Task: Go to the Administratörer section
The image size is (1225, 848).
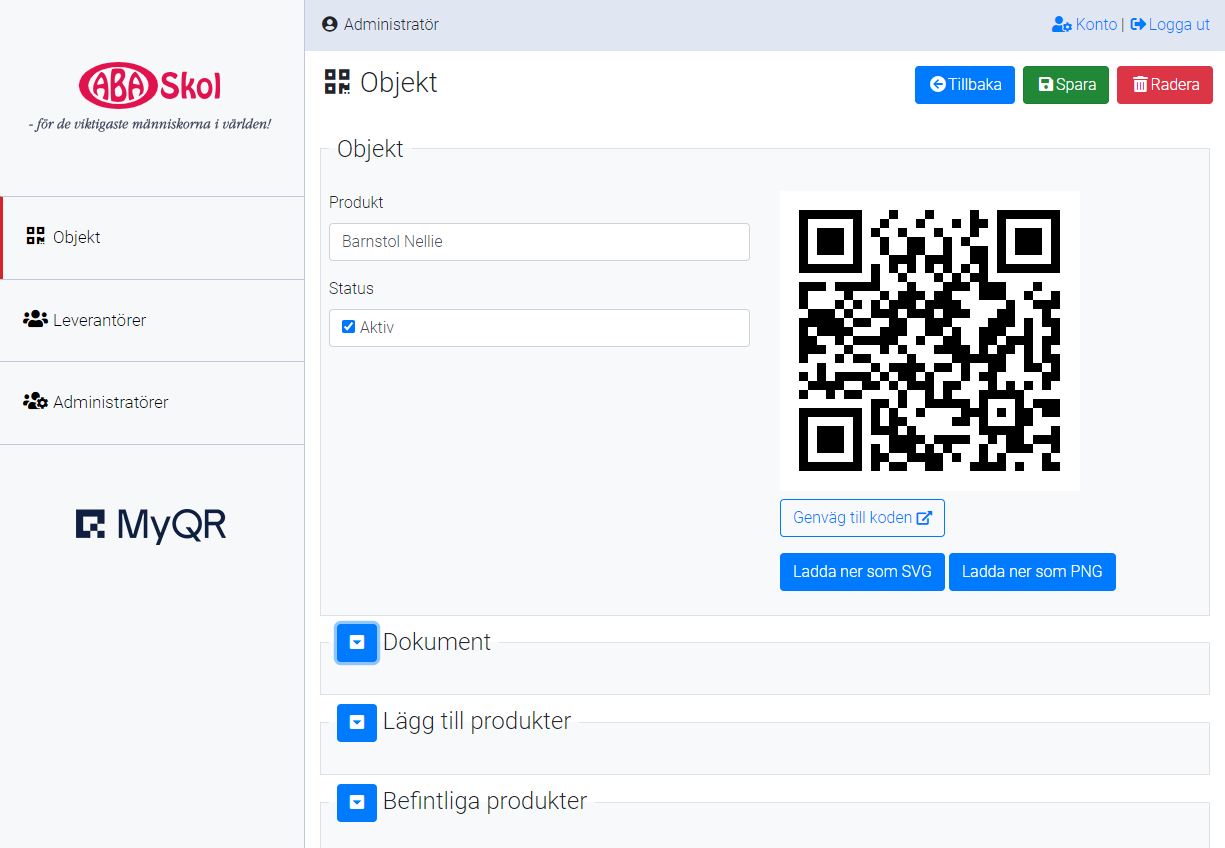Action: [x=152, y=403]
